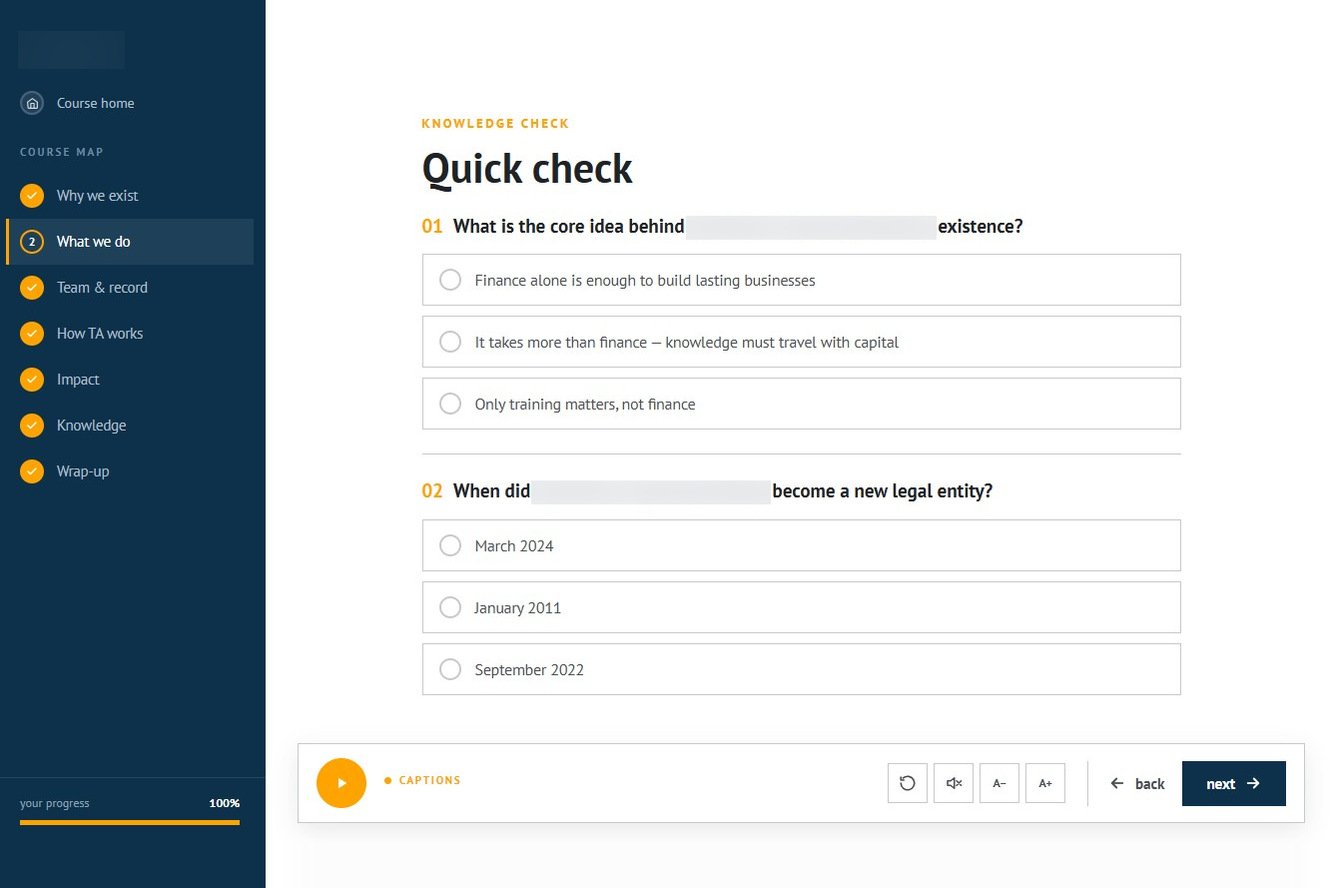This screenshot has width=1332, height=888.
Task: Click the 100% progress value
Action: pos(224,803)
